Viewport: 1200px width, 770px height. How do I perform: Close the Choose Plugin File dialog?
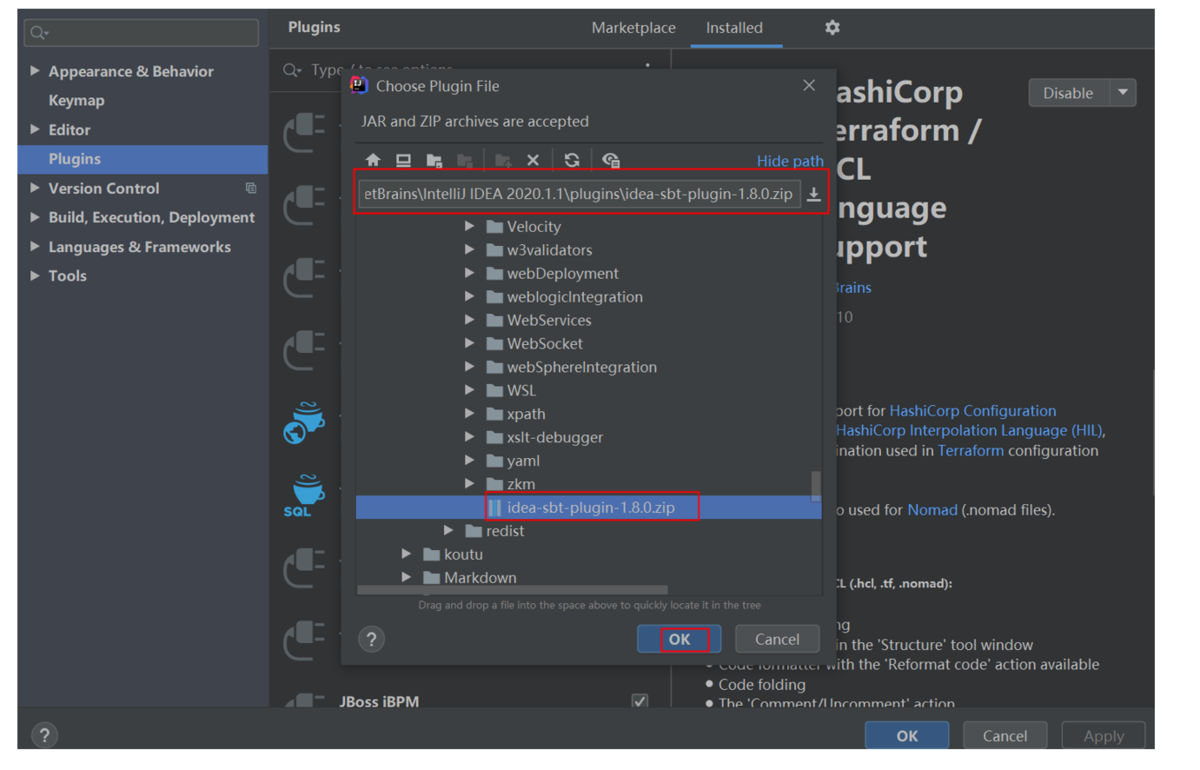(809, 86)
